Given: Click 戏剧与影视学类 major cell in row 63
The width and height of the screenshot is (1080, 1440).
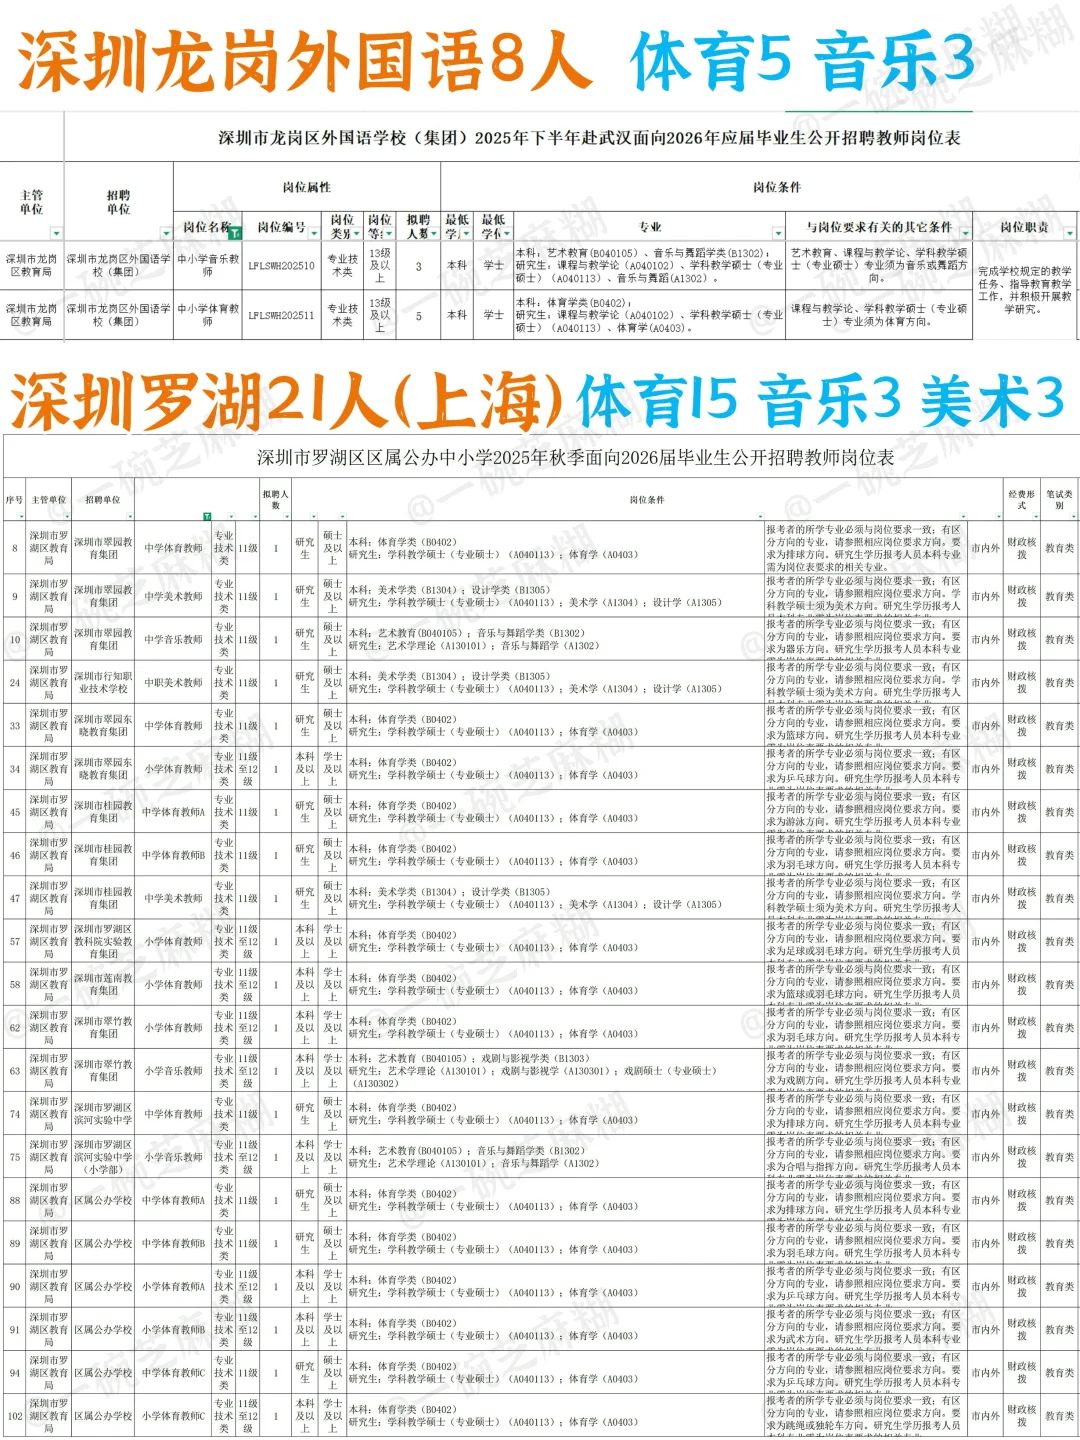Looking at the screenshot, I should click(x=555, y=1070).
